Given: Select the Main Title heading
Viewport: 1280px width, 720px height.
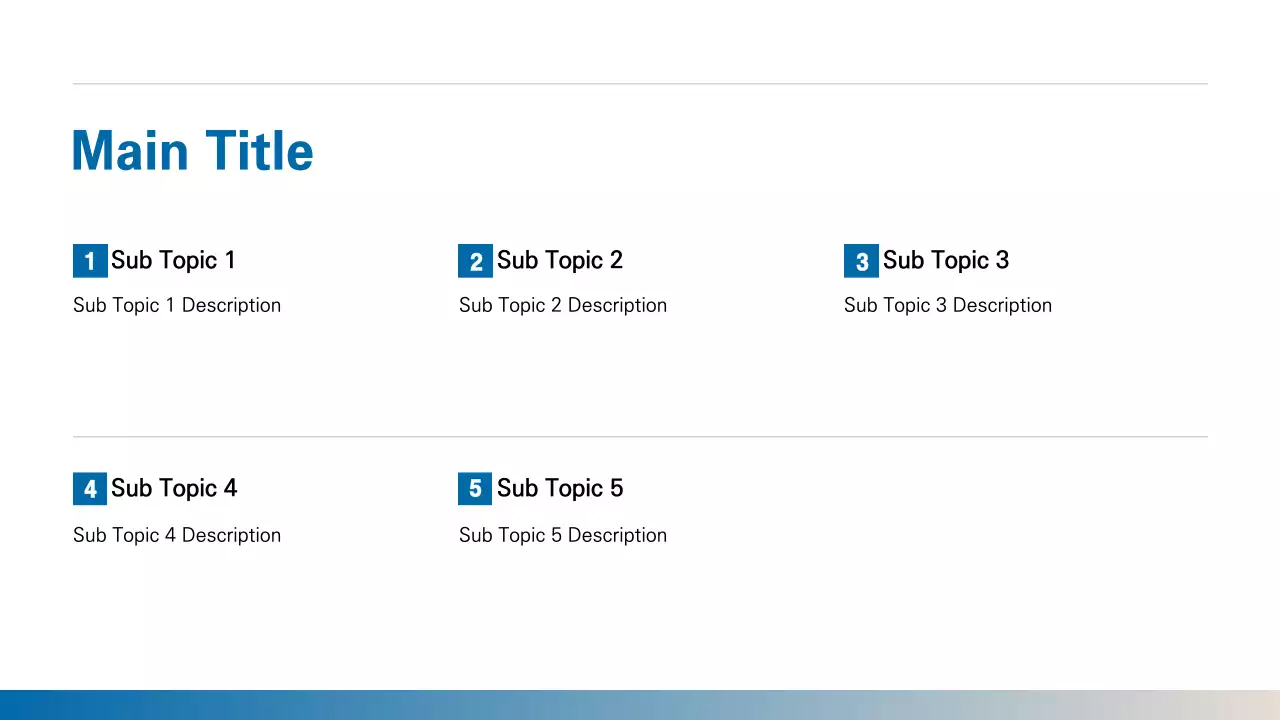Looking at the screenshot, I should 193,151.
